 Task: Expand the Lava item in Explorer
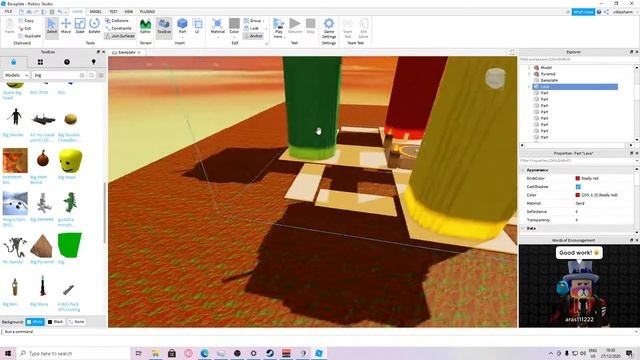(x=529, y=87)
